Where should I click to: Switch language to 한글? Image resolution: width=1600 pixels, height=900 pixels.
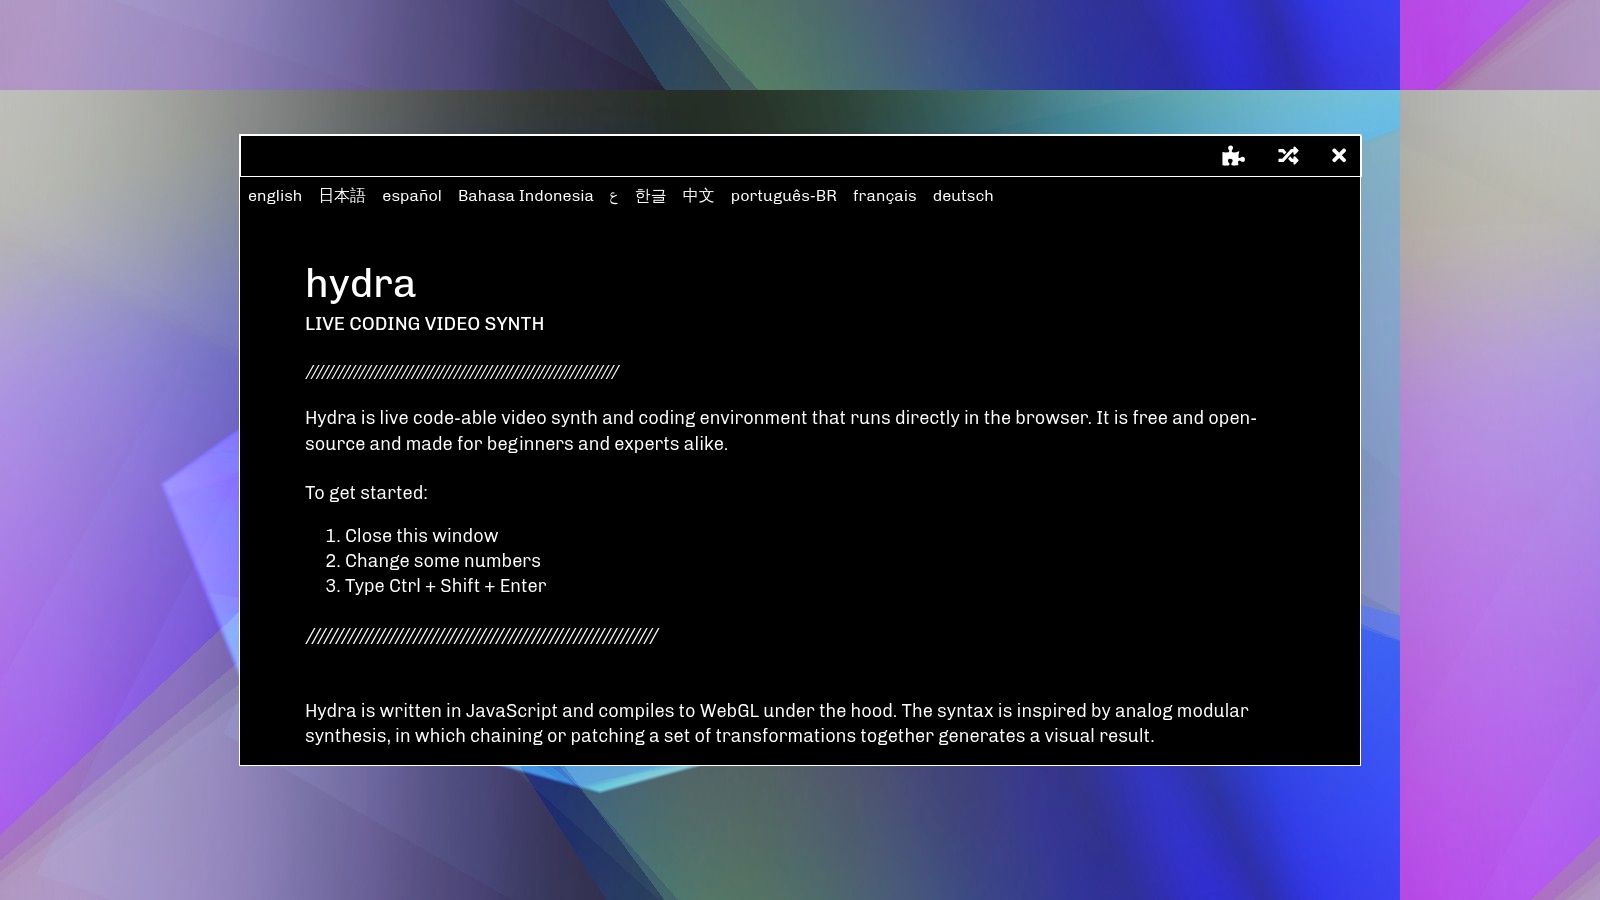[650, 196]
